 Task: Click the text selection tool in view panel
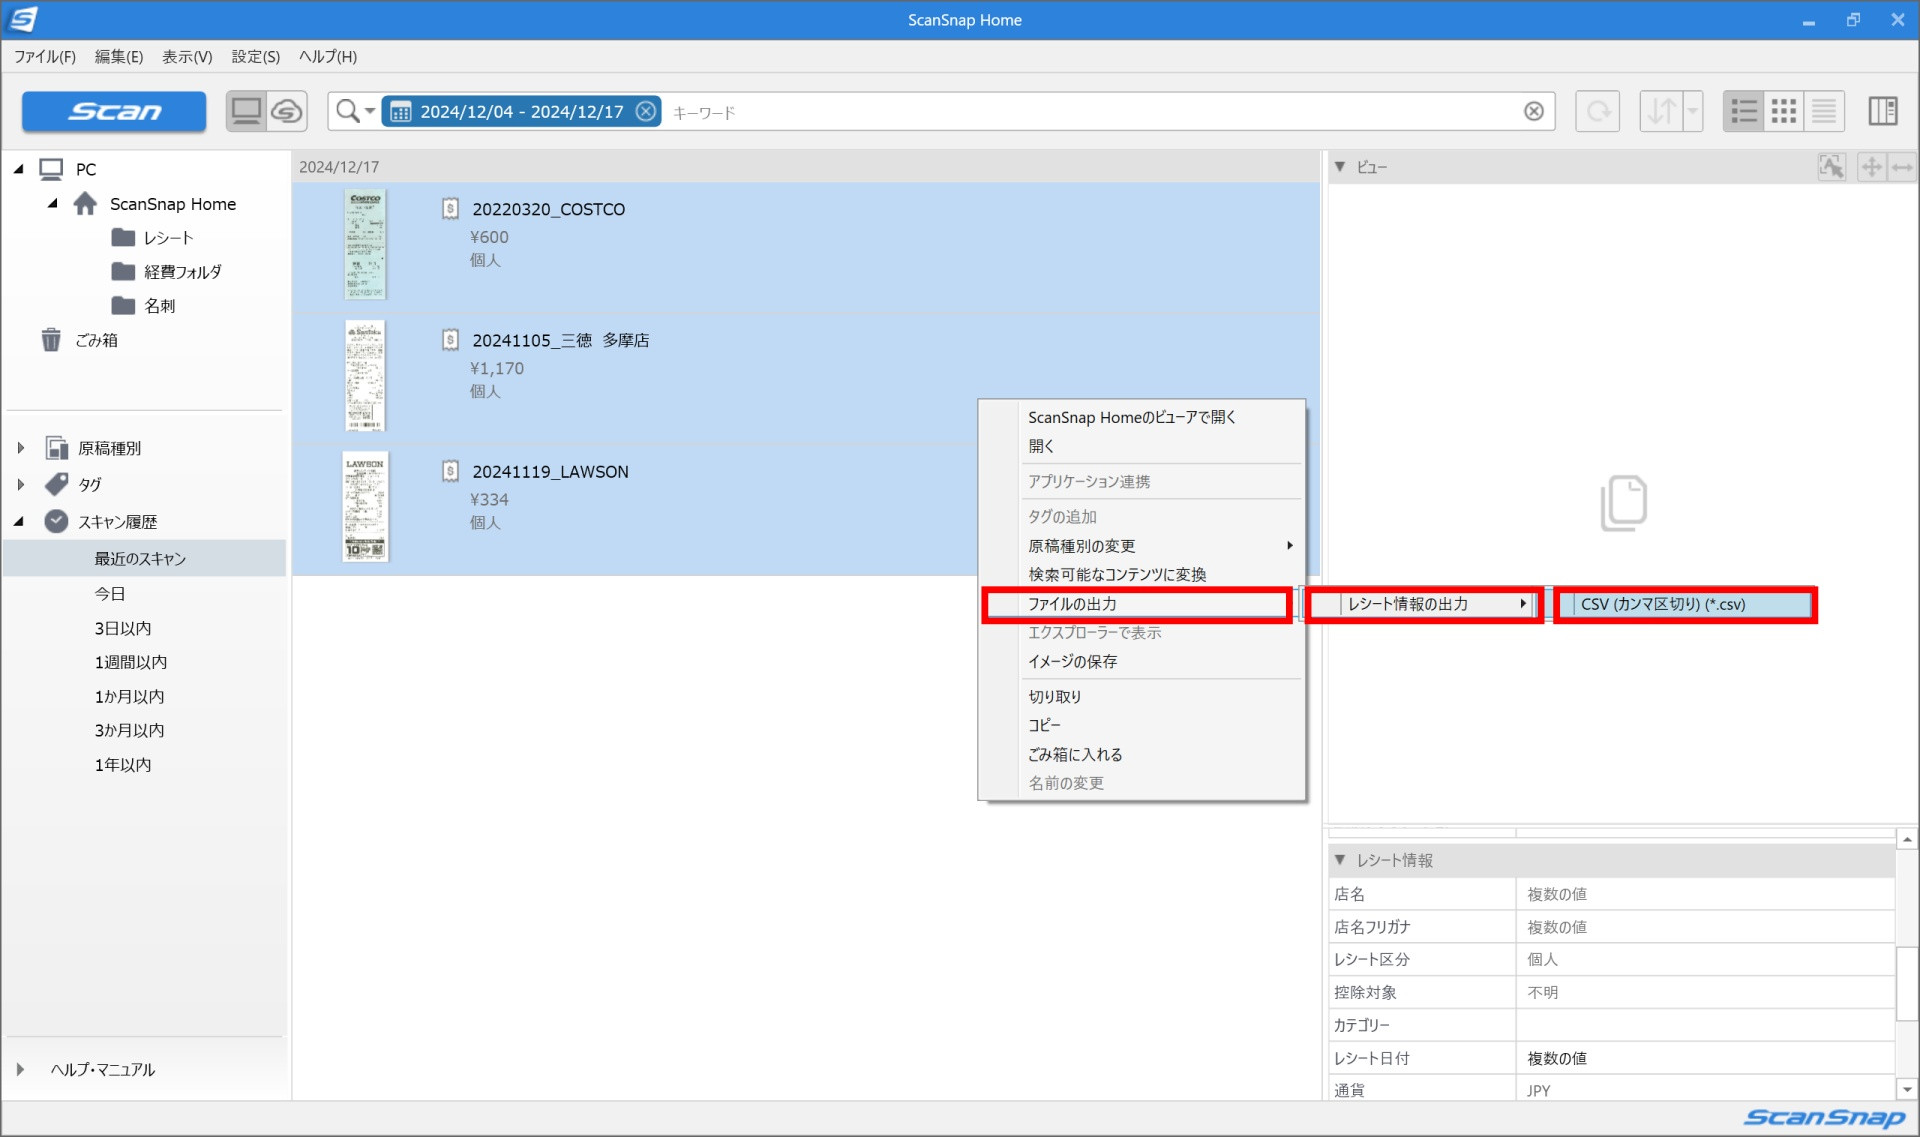pyautogui.click(x=1831, y=167)
